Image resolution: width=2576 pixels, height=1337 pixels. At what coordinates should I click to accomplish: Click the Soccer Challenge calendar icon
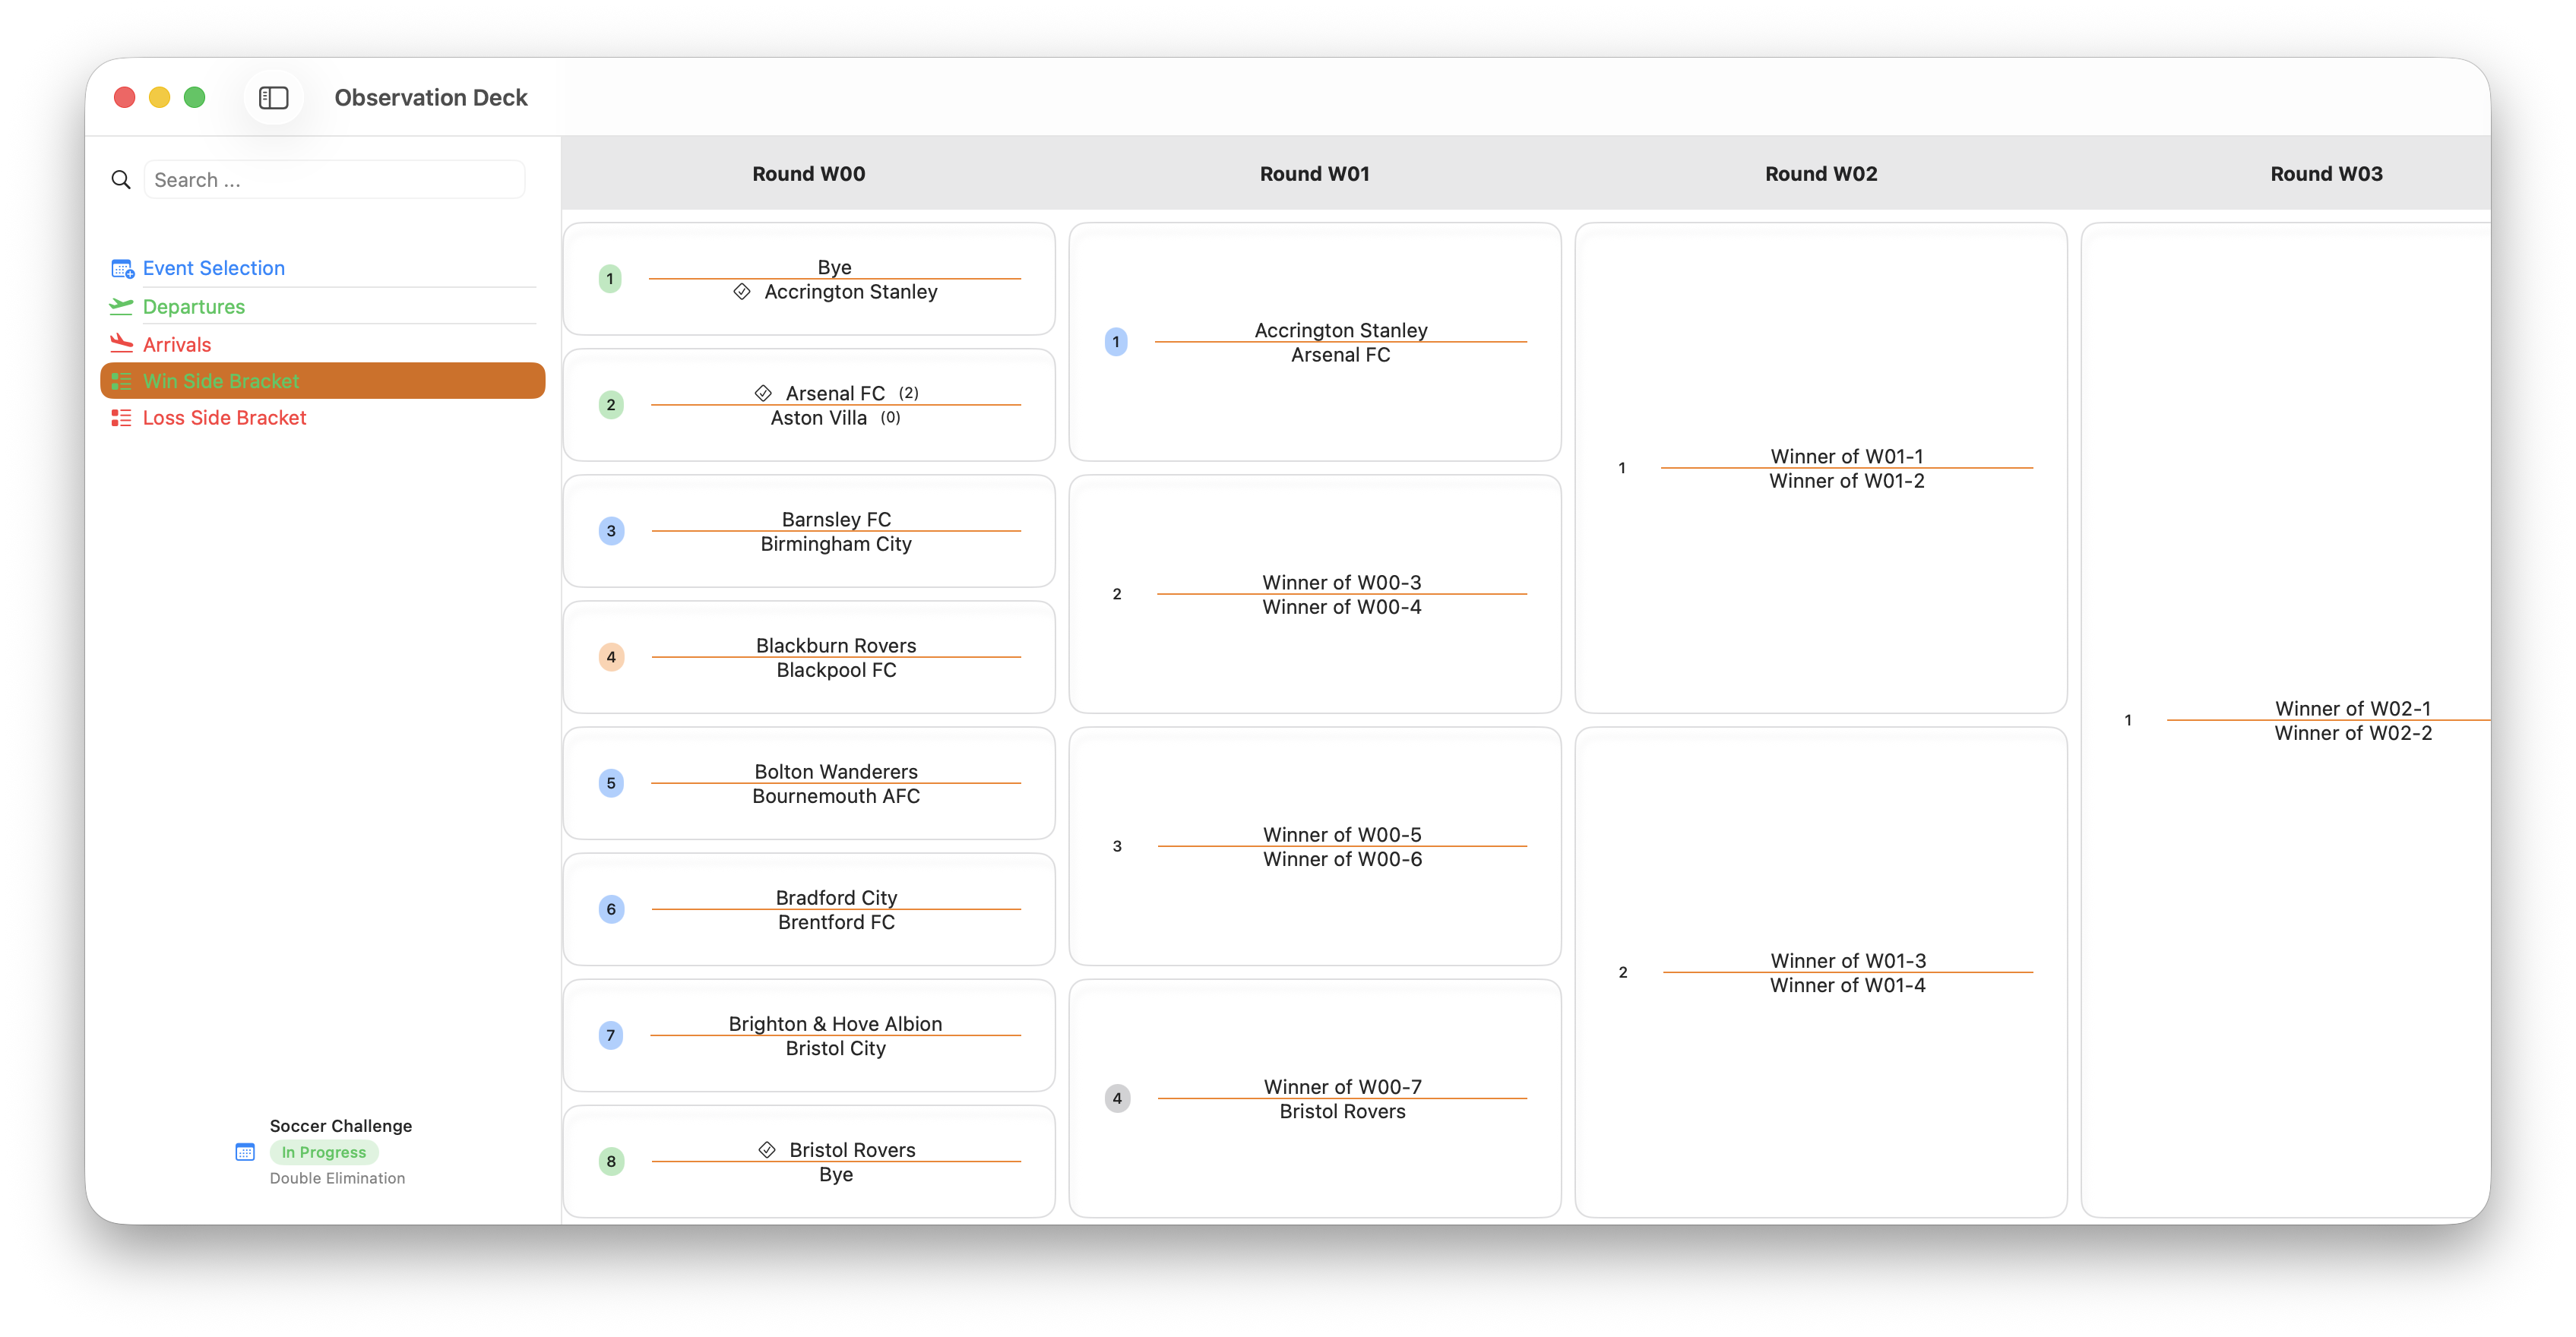pos(245,1152)
